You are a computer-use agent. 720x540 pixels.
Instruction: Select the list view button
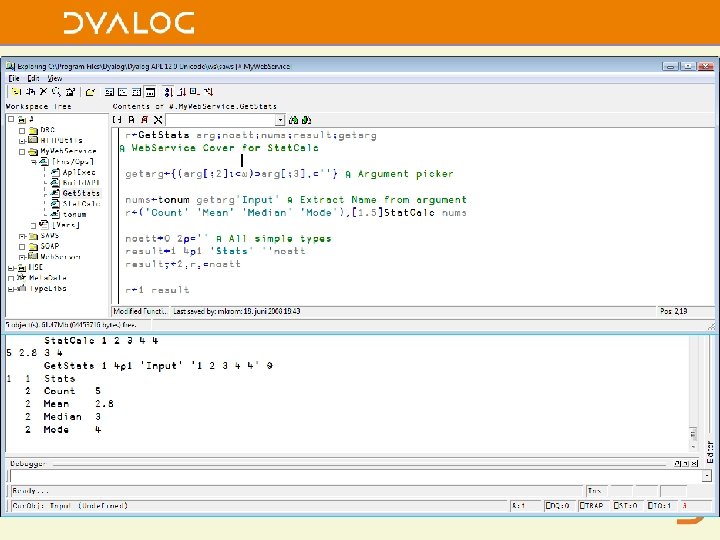pyautogui.click(x=136, y=92)
